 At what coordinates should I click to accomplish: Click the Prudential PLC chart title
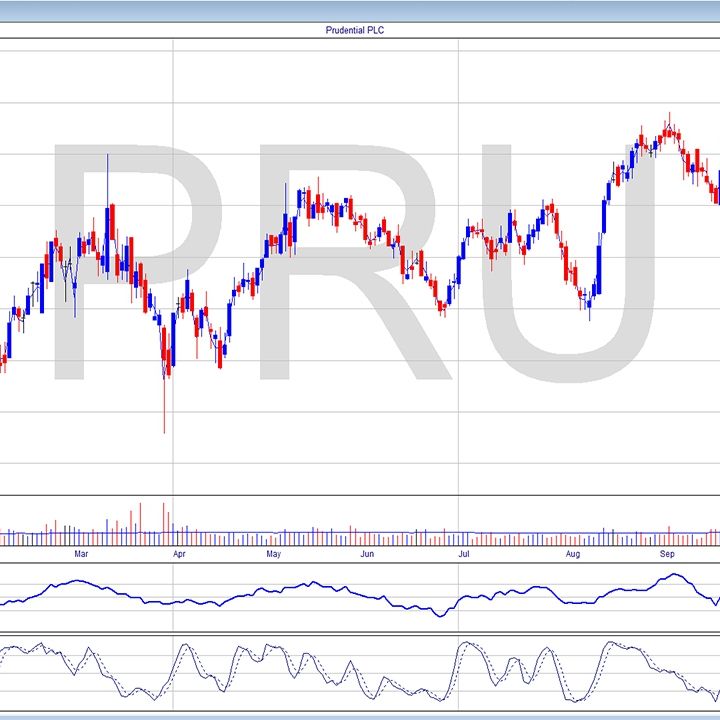[354, 30]
